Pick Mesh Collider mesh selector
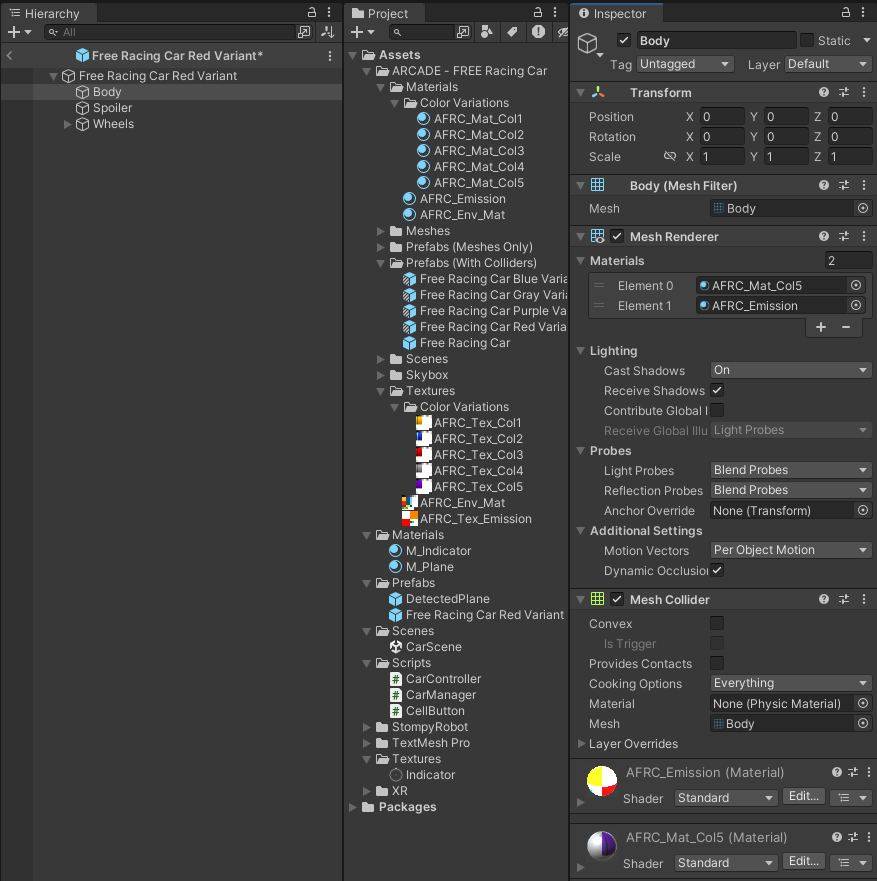 [x=863, y=724]
